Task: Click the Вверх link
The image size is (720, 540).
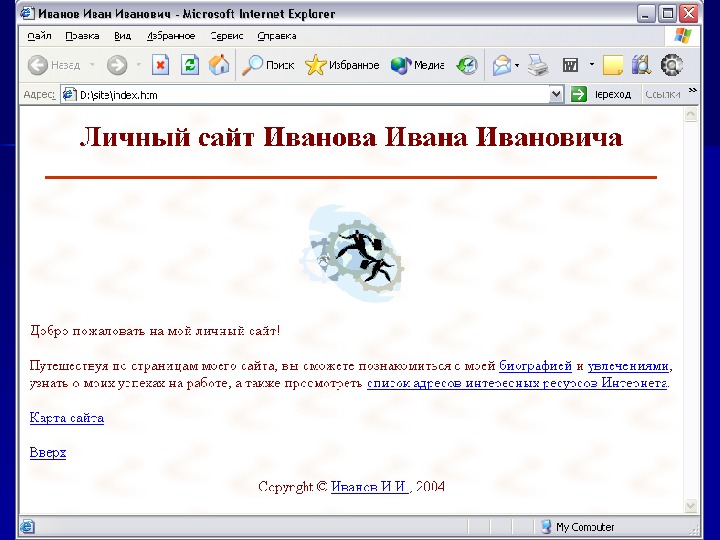Action: coord(48,453)
